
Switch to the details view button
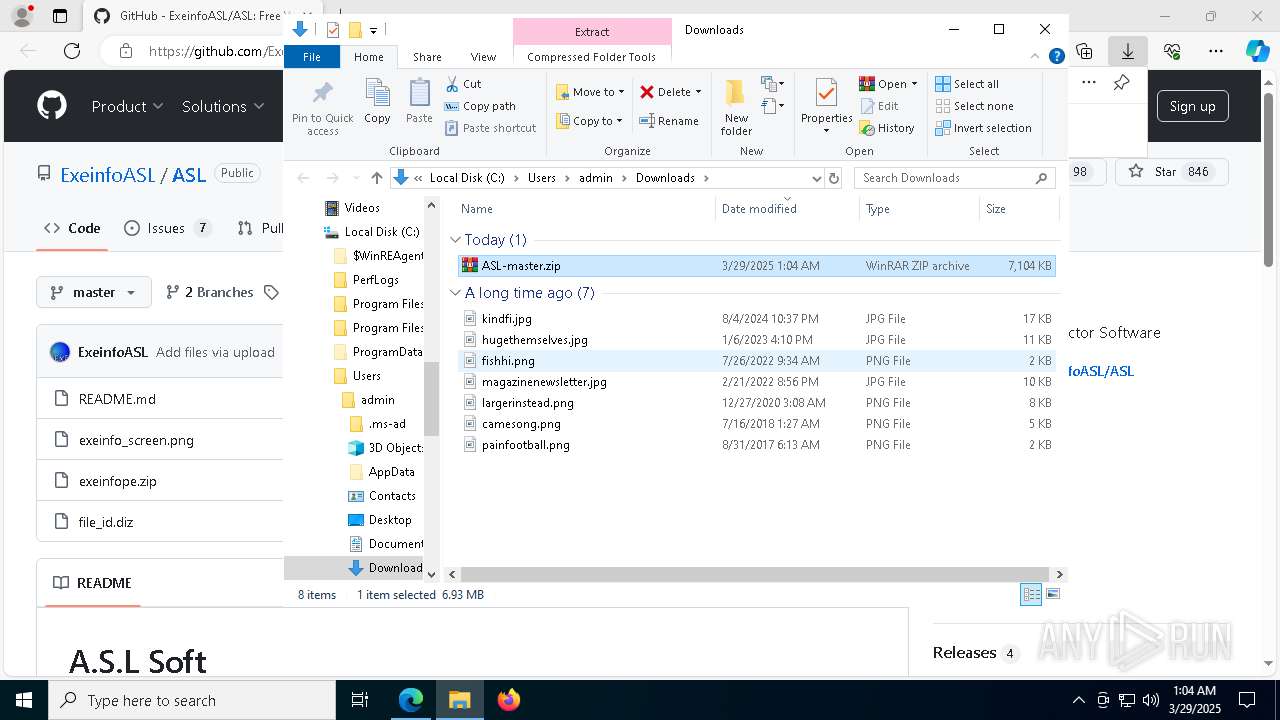[1031, 594]
